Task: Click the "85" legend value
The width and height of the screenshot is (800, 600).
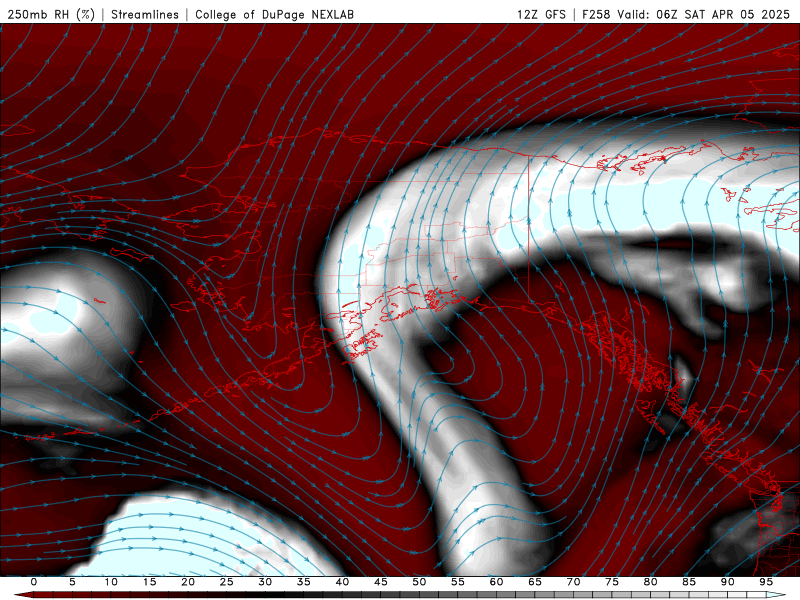Action: click(689, 582)
